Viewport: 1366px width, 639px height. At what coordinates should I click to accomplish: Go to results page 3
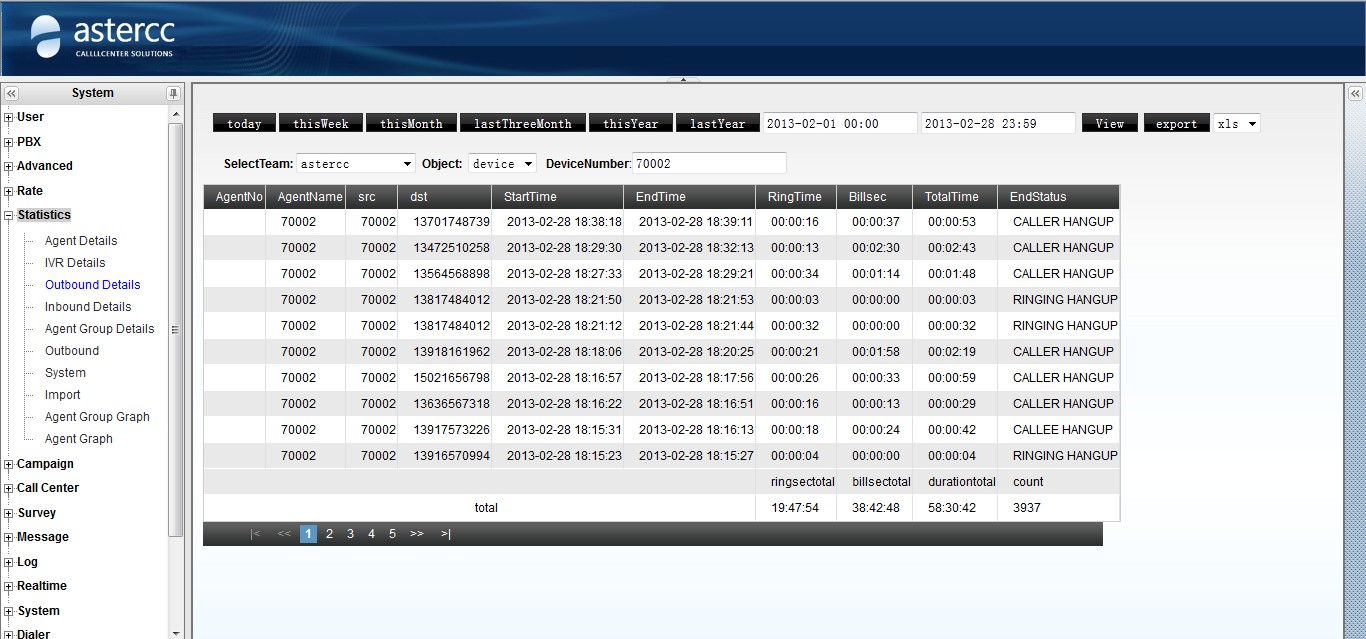(x=350, y=534)
